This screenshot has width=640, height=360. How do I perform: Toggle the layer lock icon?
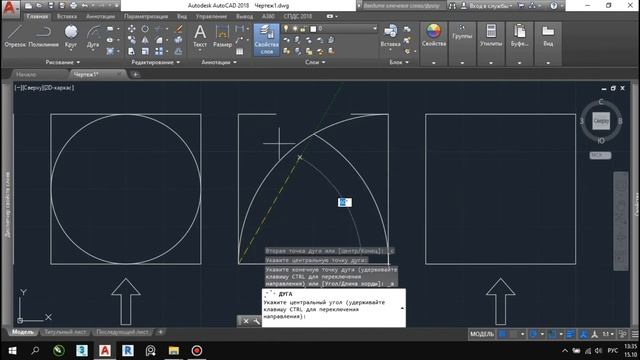303,29
